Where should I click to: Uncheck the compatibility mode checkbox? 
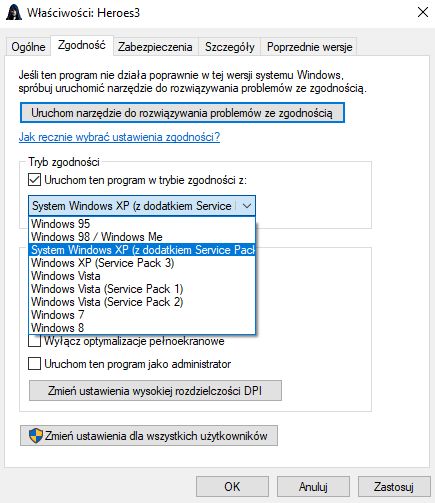(x=34, y=180)
